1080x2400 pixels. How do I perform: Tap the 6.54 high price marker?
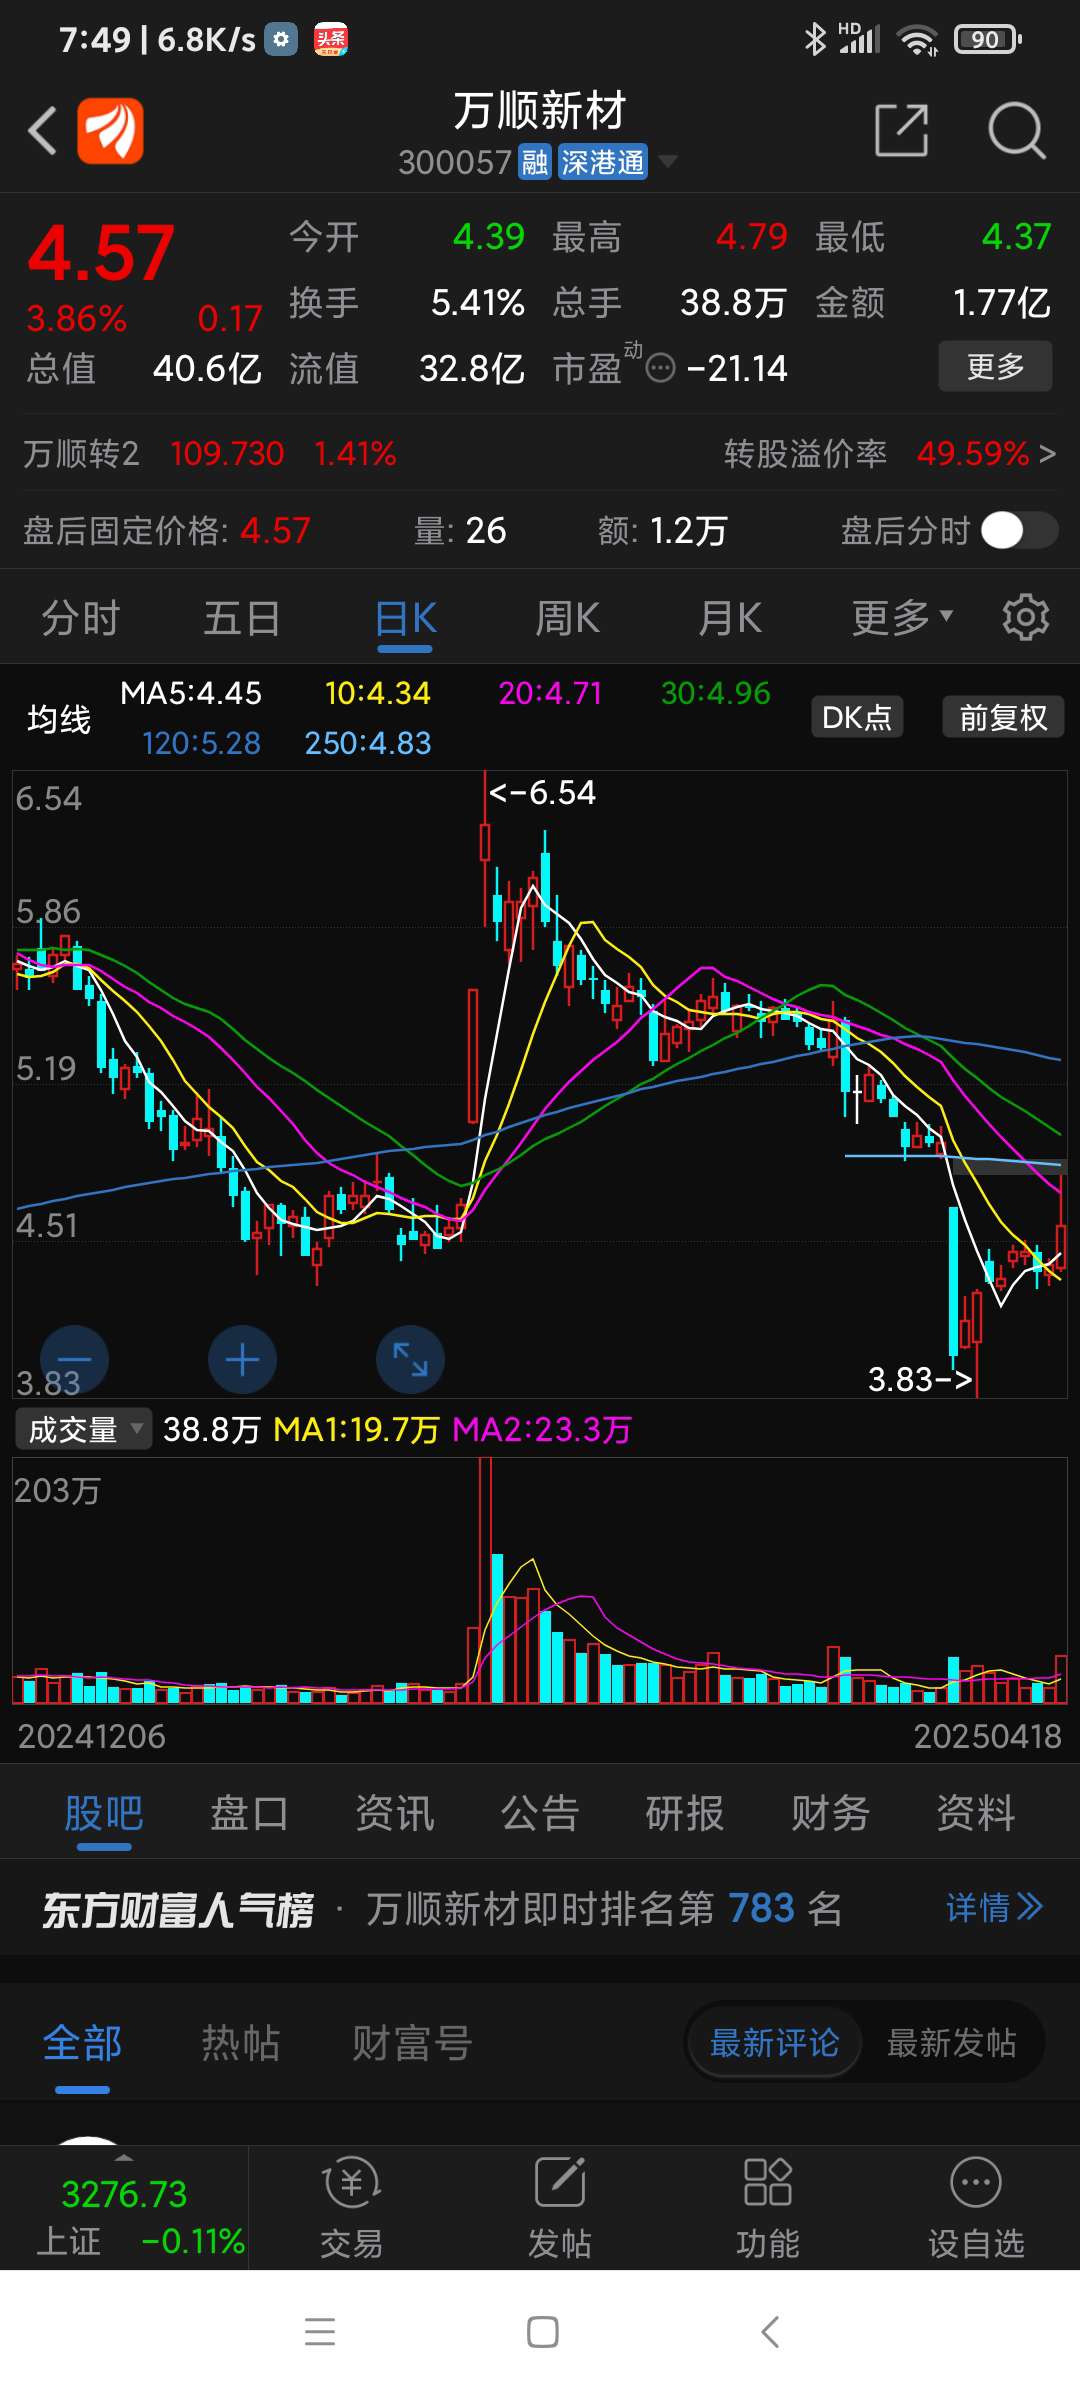pos(541,793)
